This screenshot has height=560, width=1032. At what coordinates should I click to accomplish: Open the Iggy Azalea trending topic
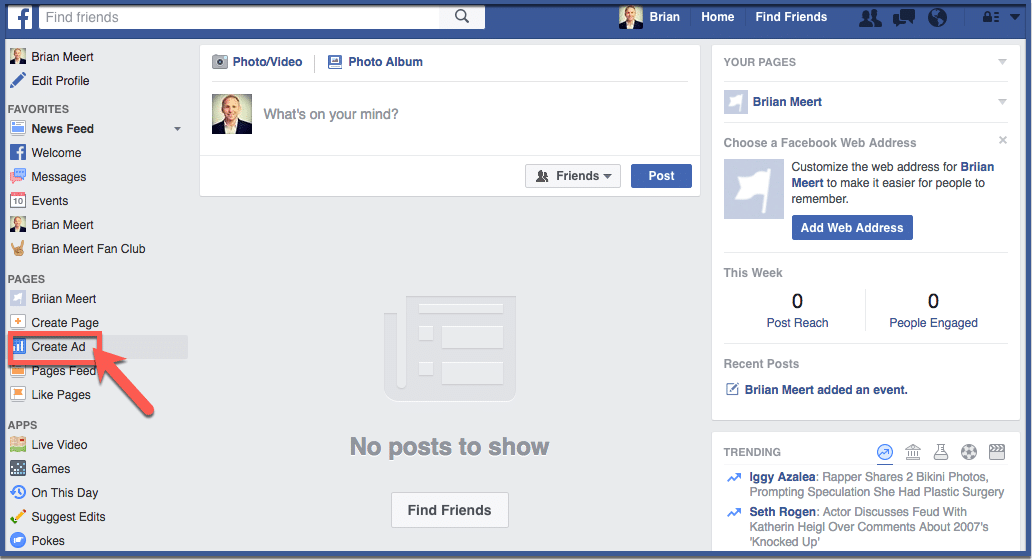coord(782,477)
